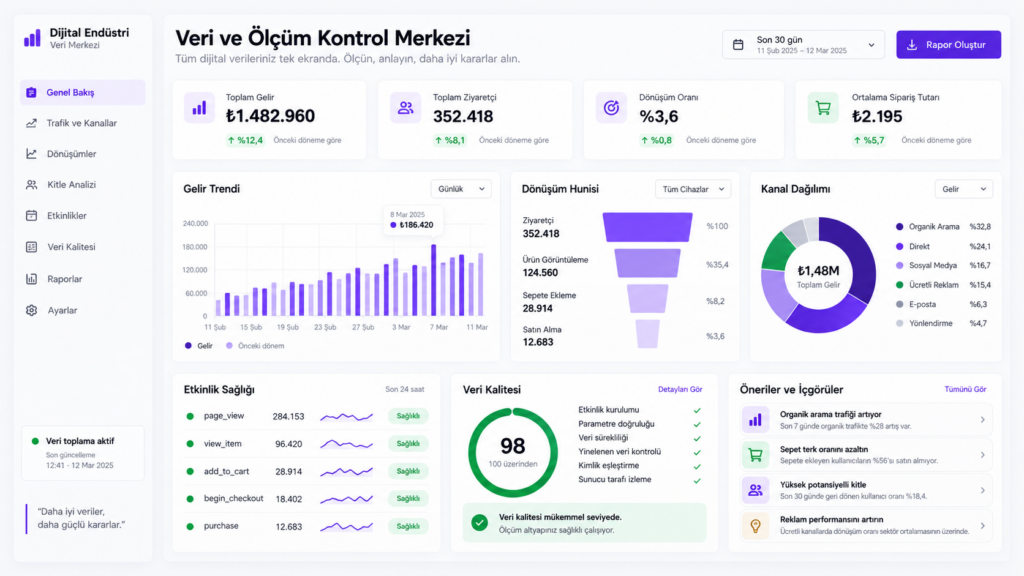Expand the Yüksek potansiyelli kitle chevron
The image size is (1024, 576).
click(x=982, y=490)
